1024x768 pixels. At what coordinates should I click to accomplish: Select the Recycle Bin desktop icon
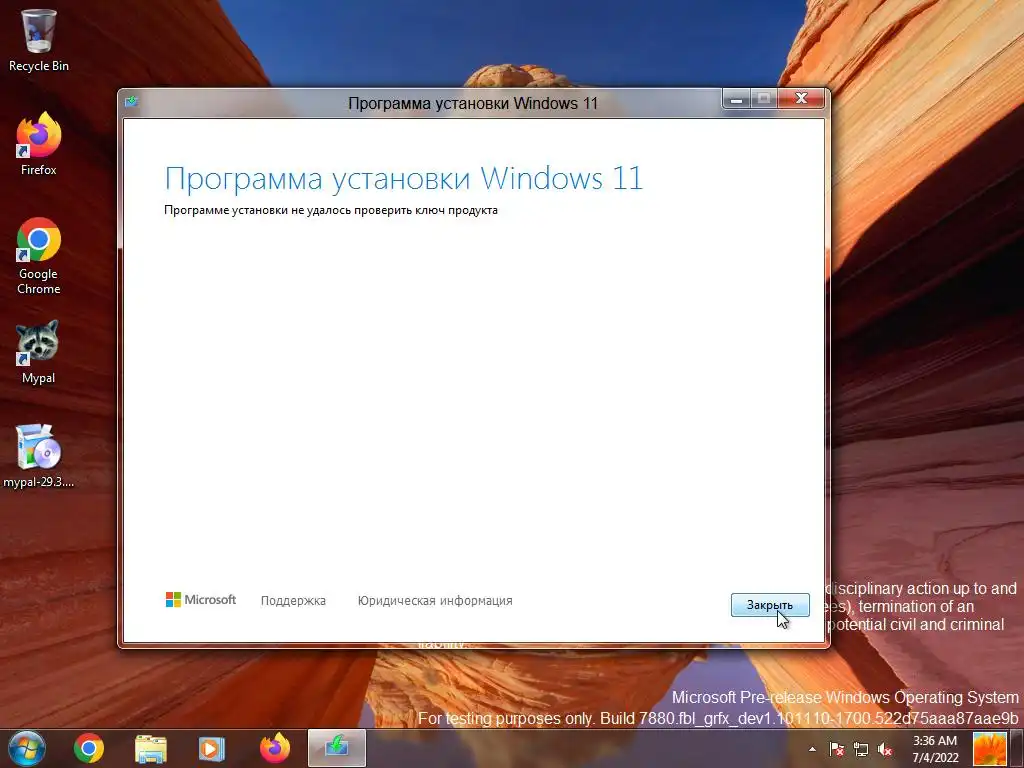click(x=39, y=40)
